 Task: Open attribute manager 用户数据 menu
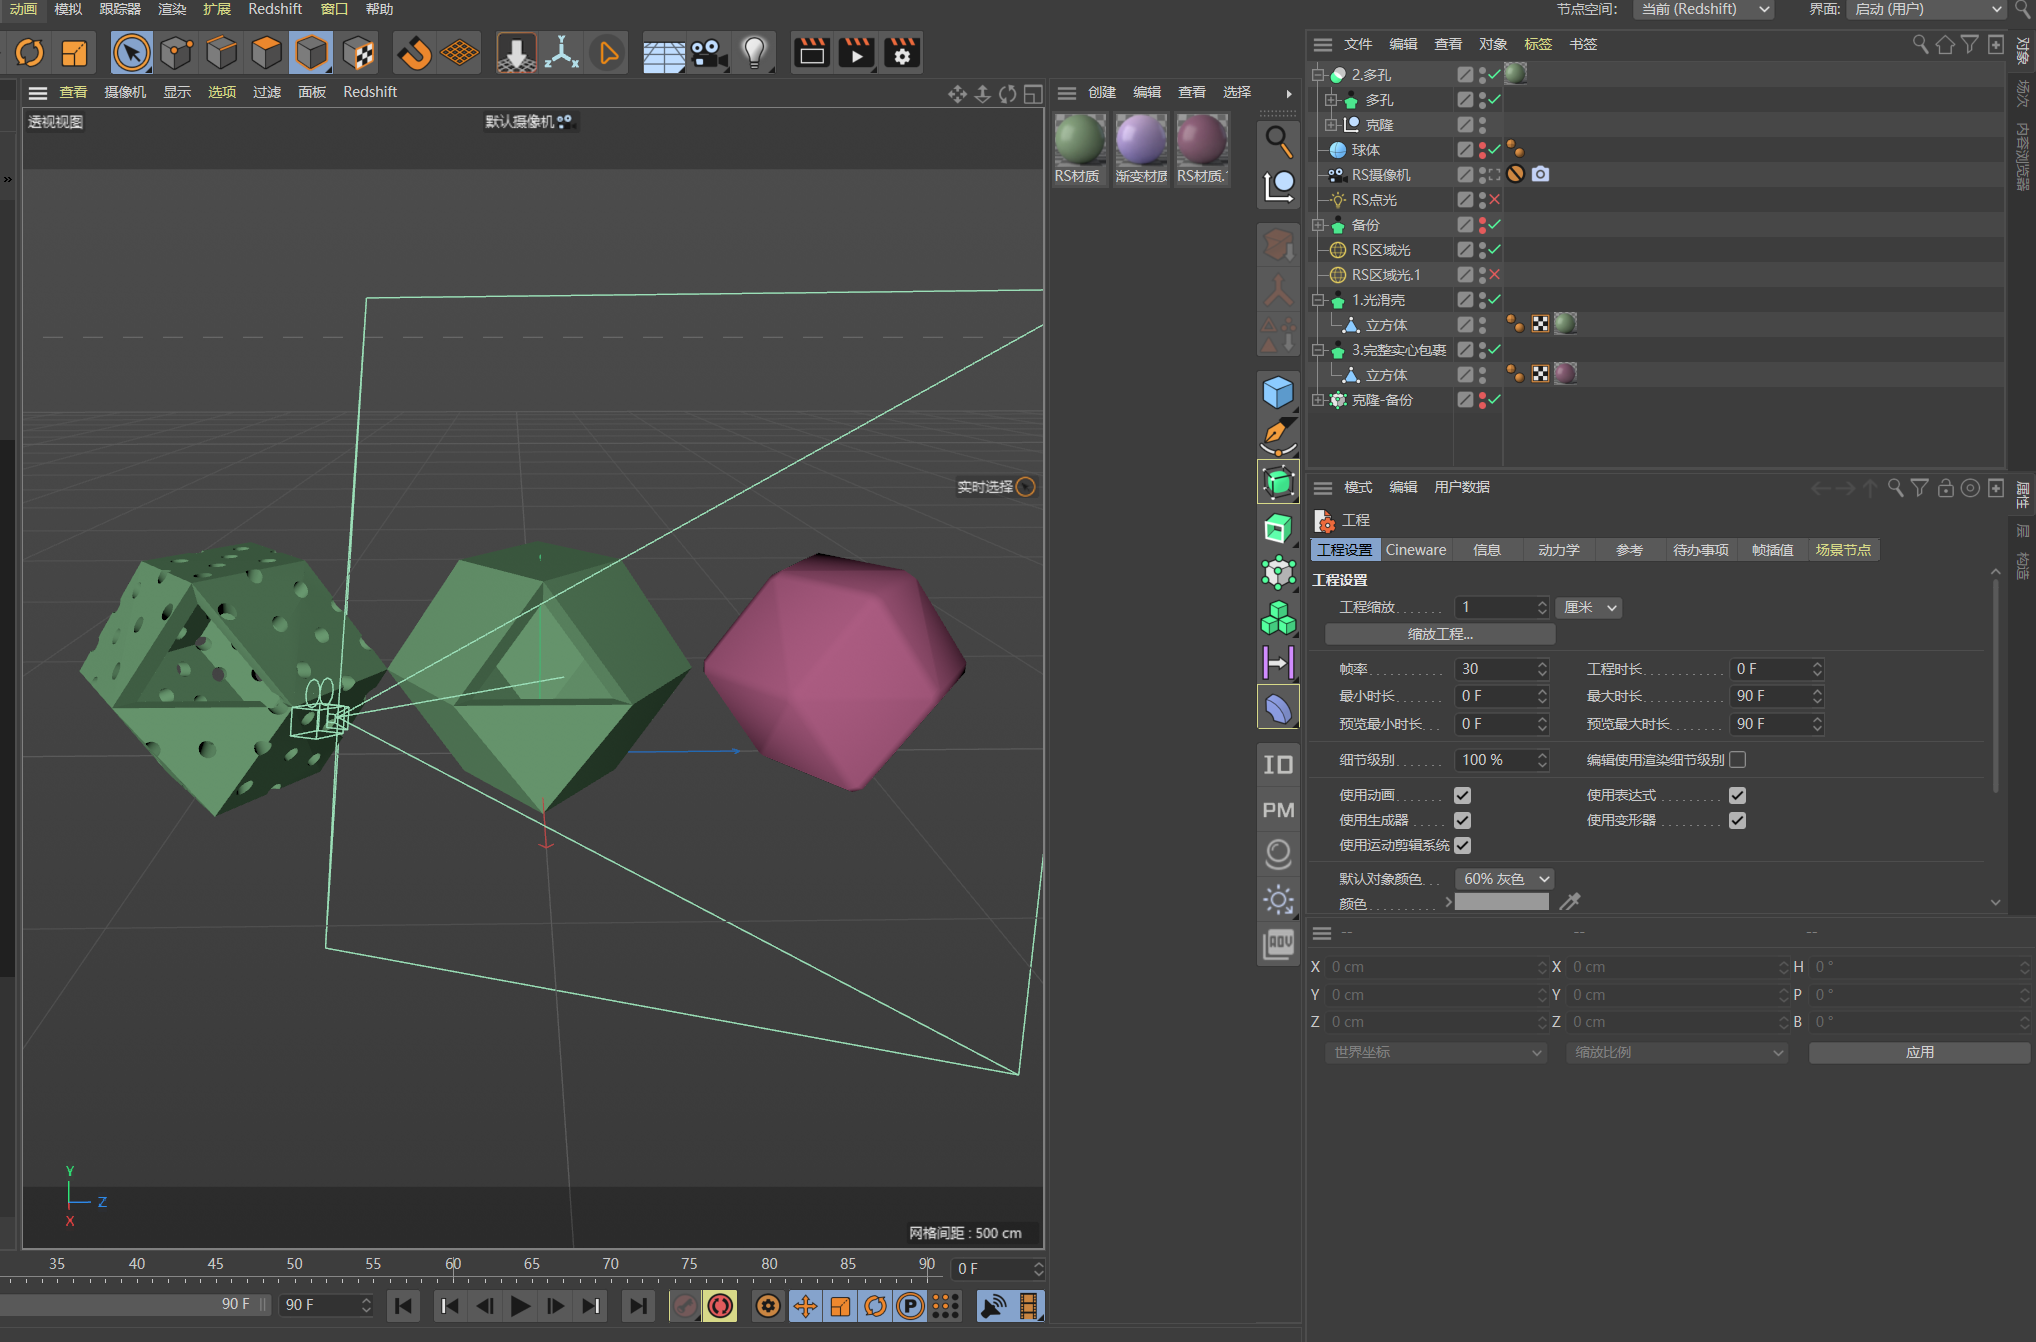[x=1462, y=487]
